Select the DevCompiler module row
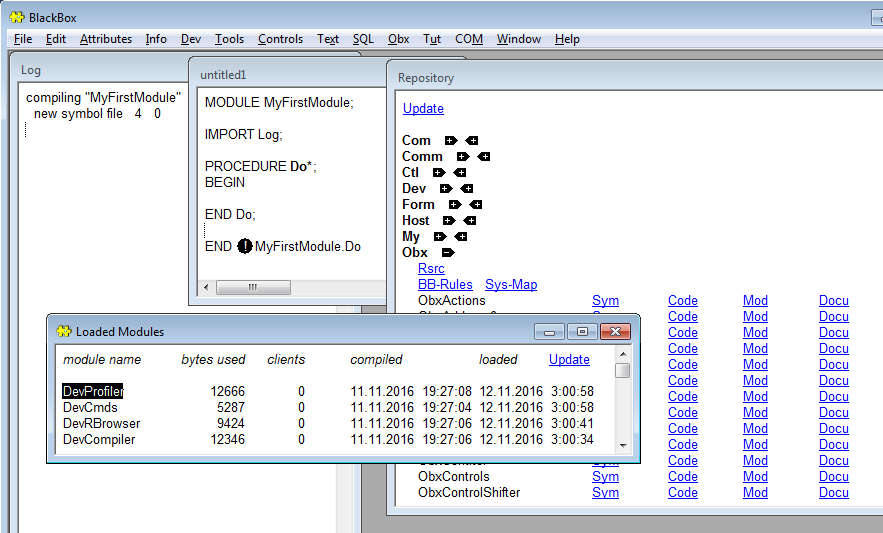883x533 pixels. pos(99,440)
